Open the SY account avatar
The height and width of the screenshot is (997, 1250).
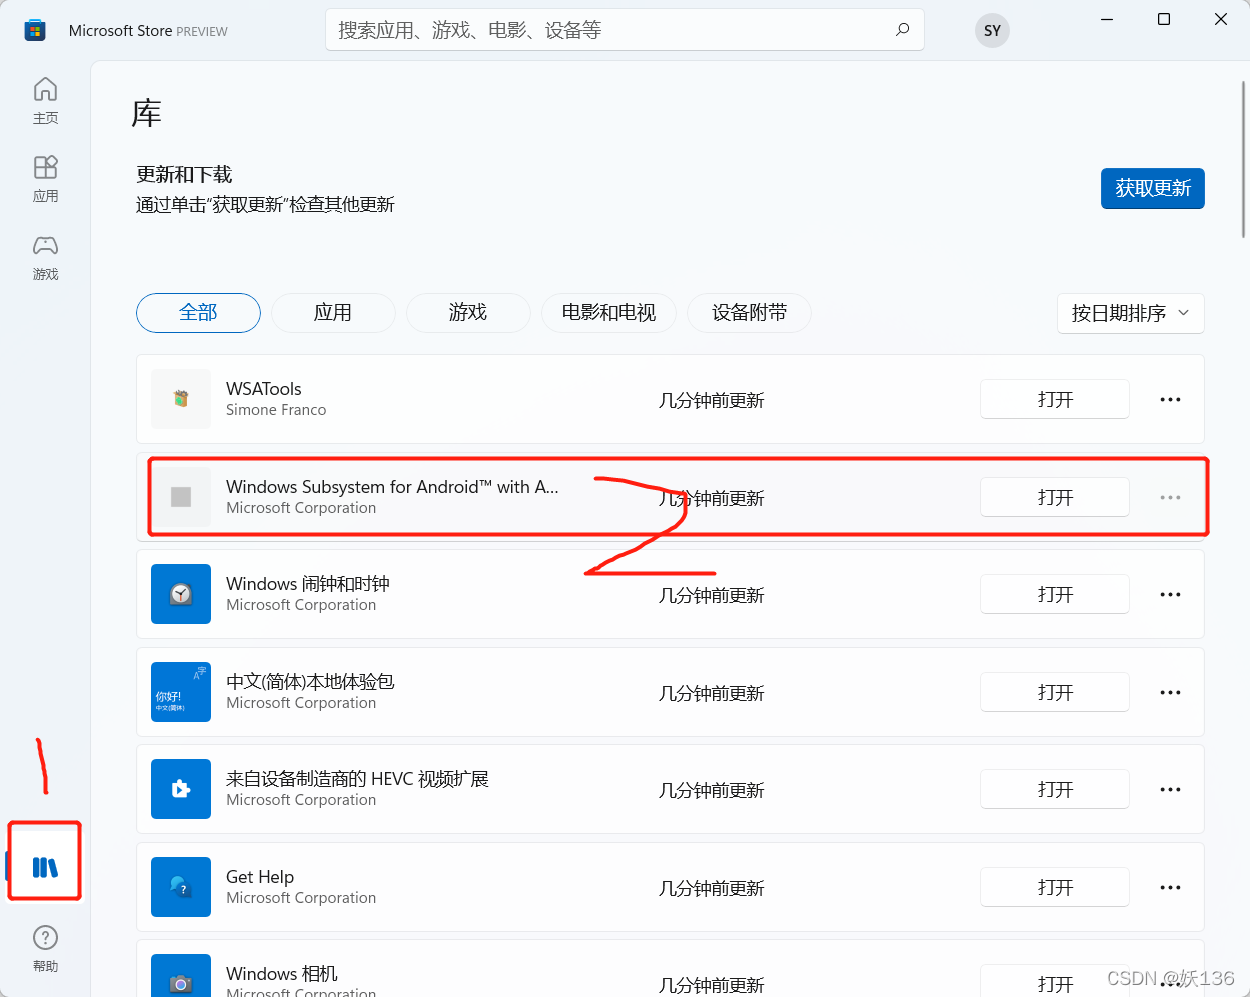tap(992, 30)
